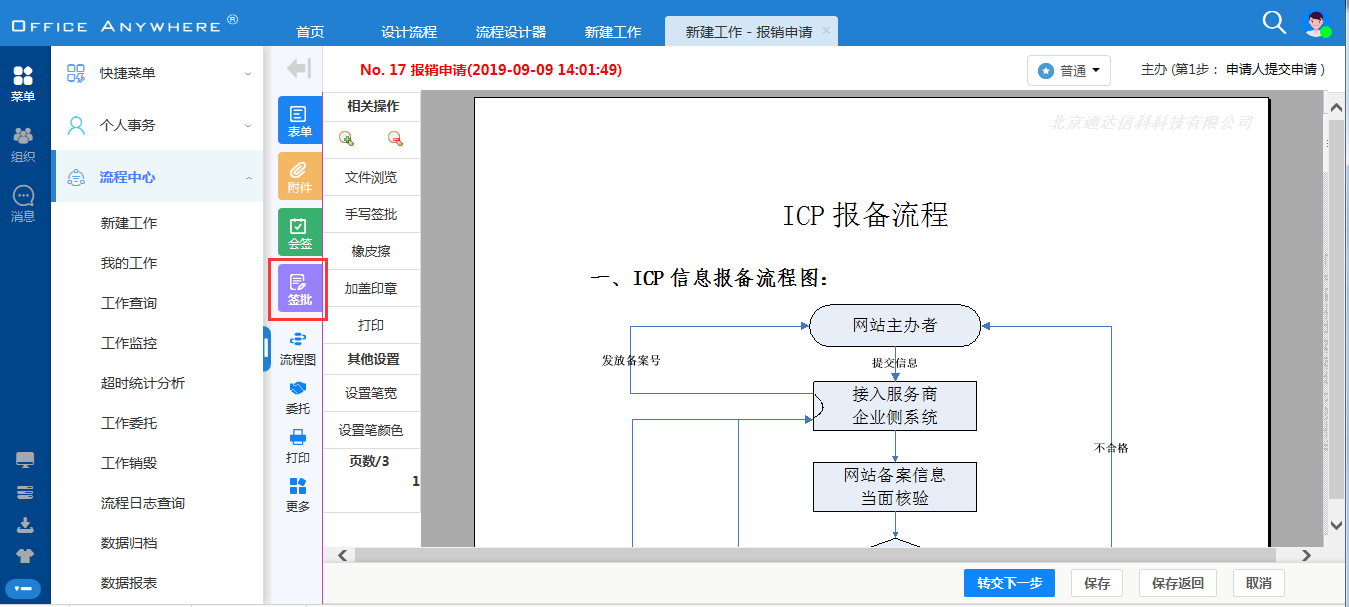The height and width of the screenshot is (607, 1349).
Task: Click the zoom-in magnifier under 相关操作
Action: [x=346, y=139]
